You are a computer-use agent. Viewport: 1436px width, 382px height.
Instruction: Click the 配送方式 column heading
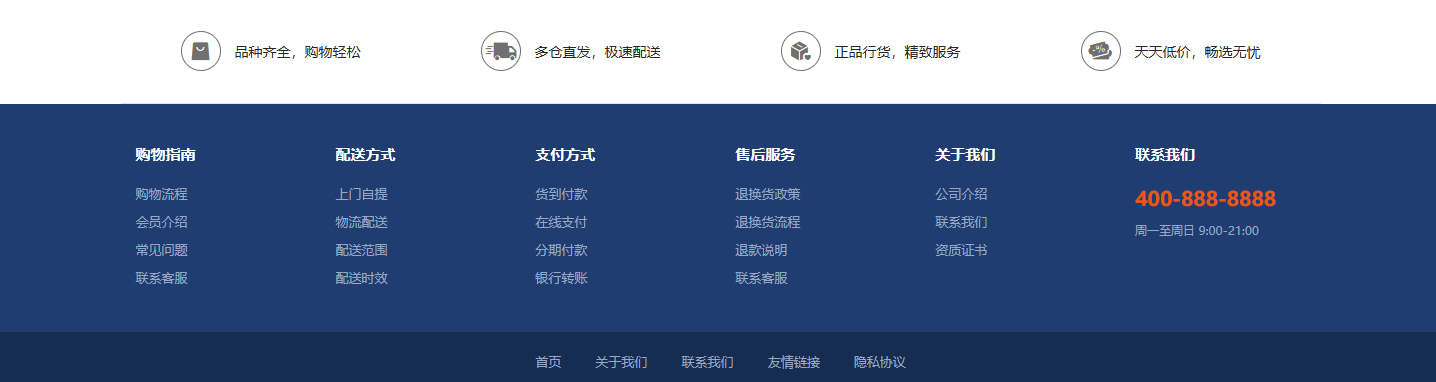366,155
